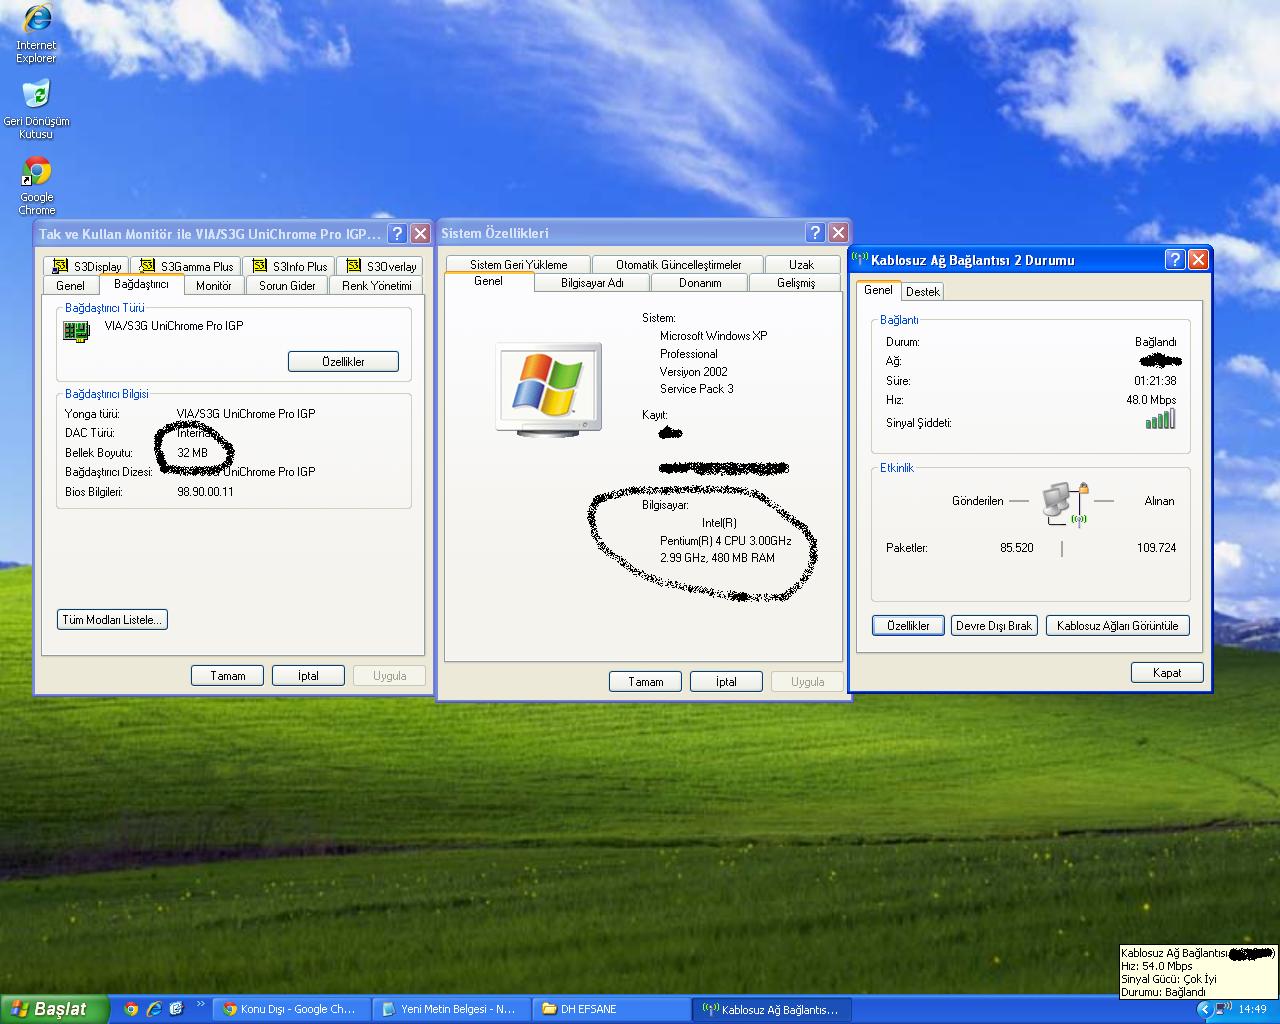Expand the quick launch overflow chevron
This screenshot has height=1024, width=1280.
(200, 1005)
